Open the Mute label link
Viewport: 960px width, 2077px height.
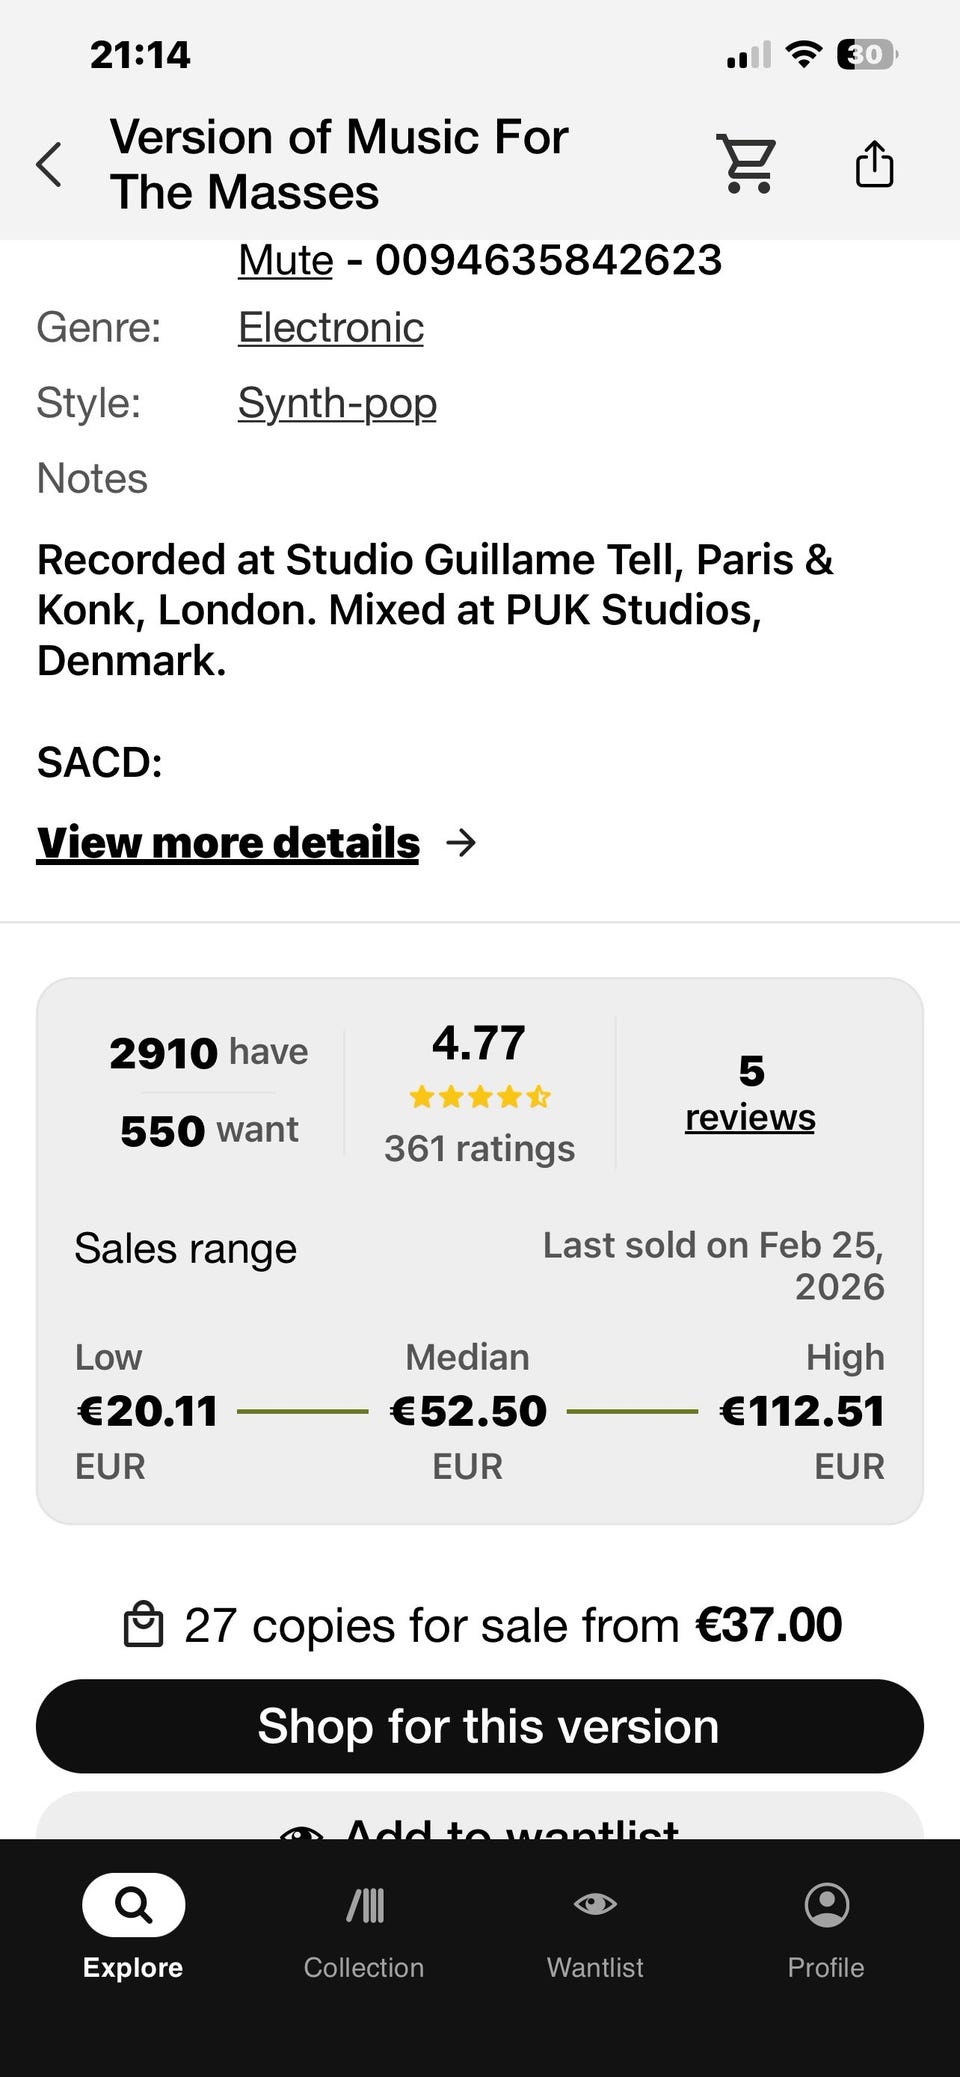pyautogui.click(x=285, y=261)
